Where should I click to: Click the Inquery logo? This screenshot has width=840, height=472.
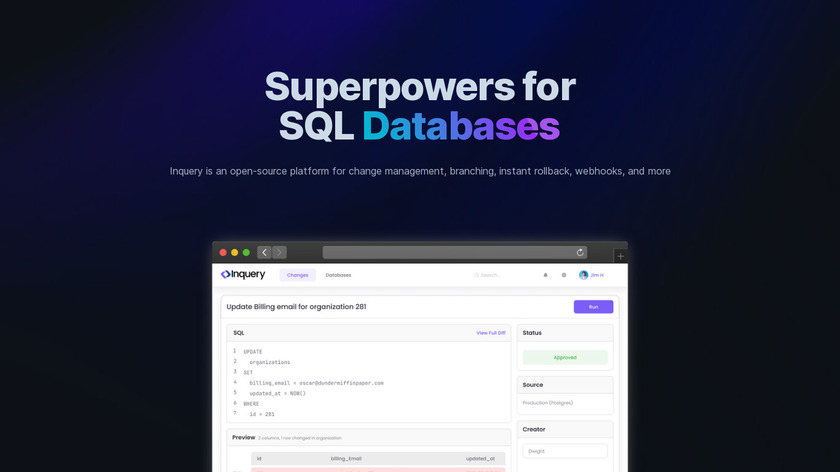[243, 274]
